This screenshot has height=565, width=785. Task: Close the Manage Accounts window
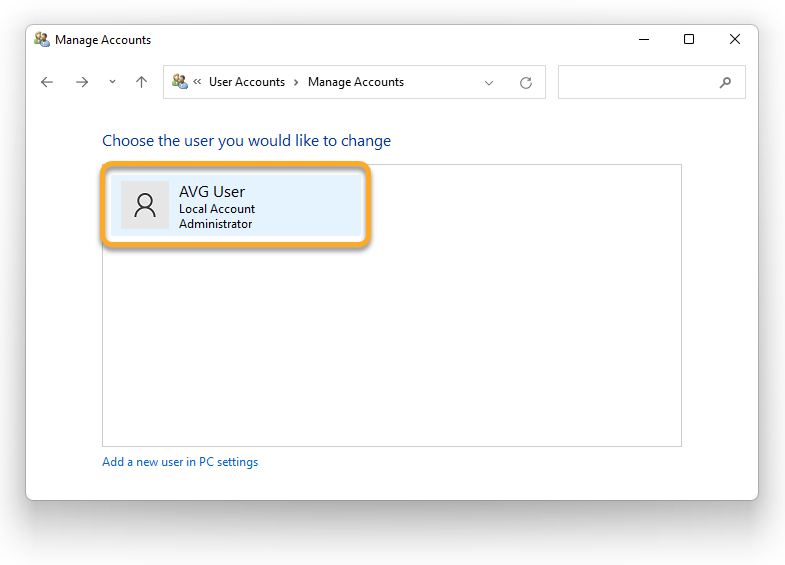(735, 40)
